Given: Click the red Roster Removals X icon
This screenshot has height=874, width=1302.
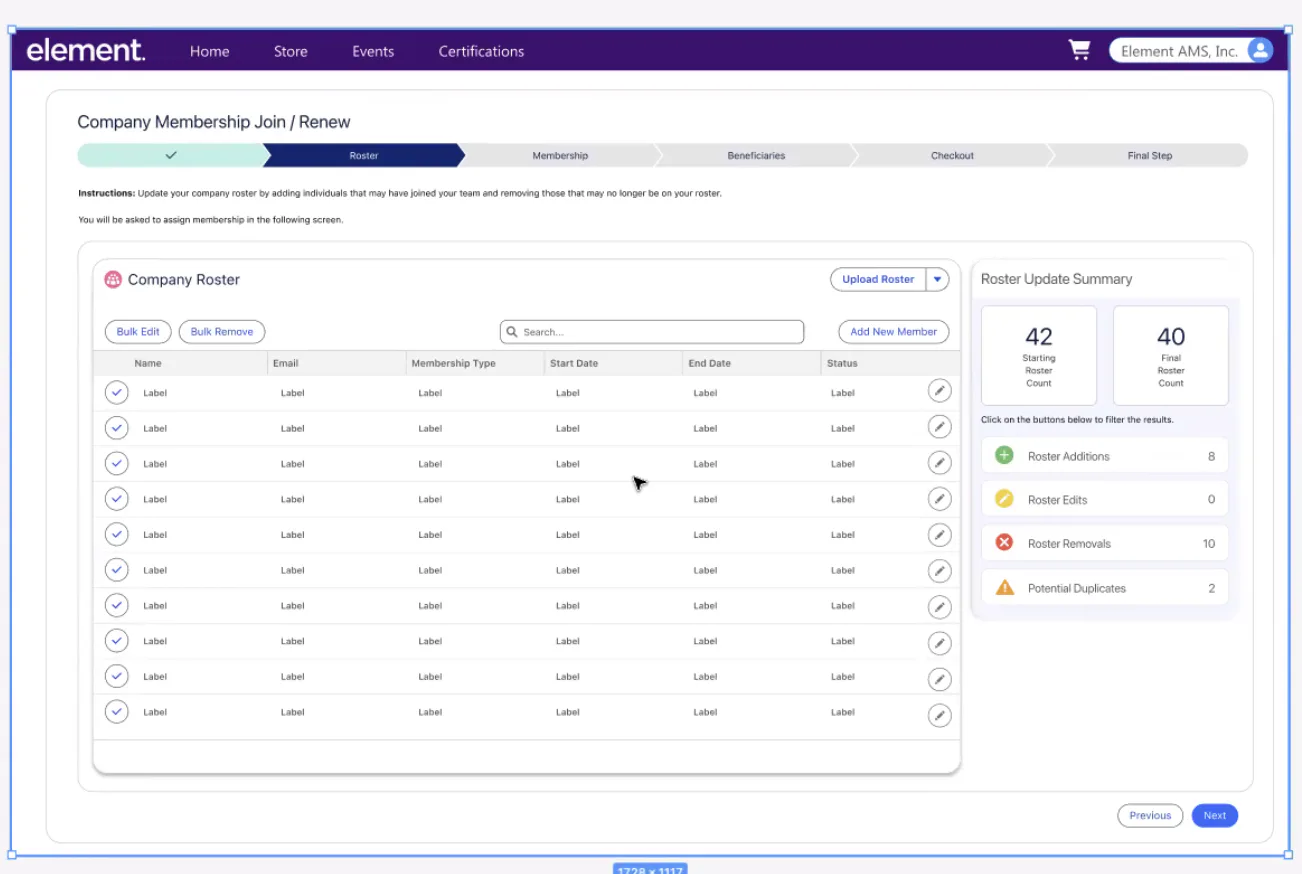Looking at the screenshot, I should click(x=1004, y=543).
